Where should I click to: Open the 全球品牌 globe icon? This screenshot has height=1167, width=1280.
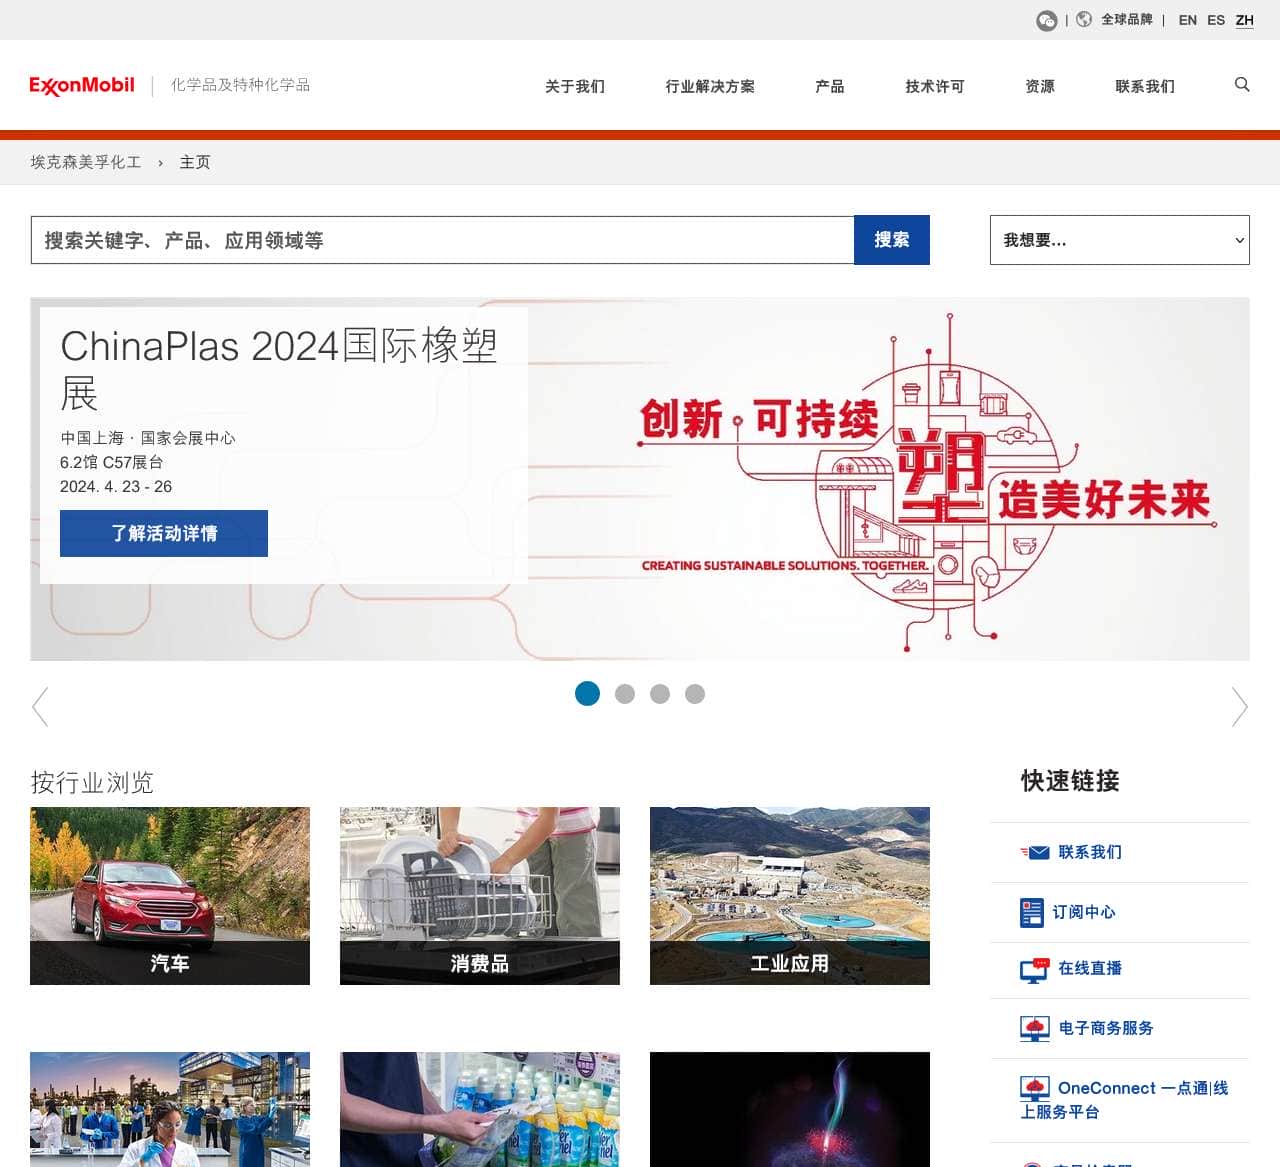1084,20
